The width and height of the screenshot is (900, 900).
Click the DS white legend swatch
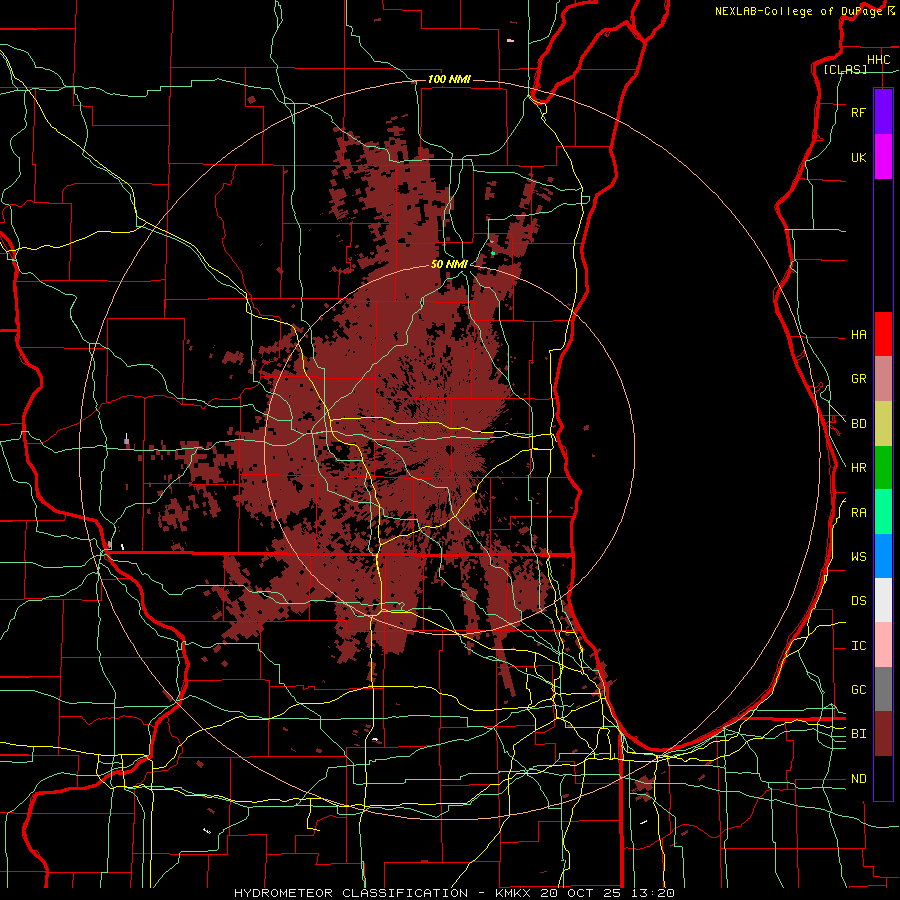pos(883,600)
